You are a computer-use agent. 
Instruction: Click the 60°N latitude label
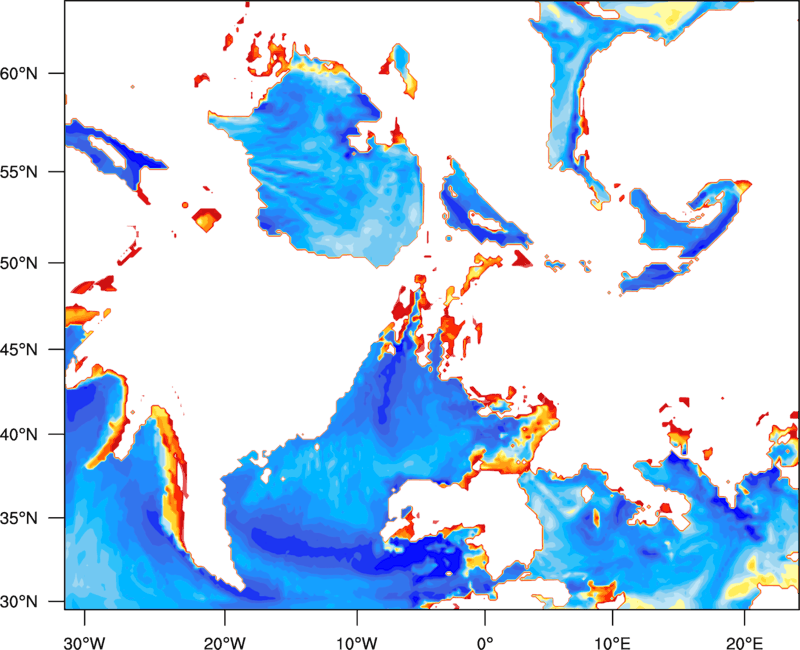pos(19,73)
